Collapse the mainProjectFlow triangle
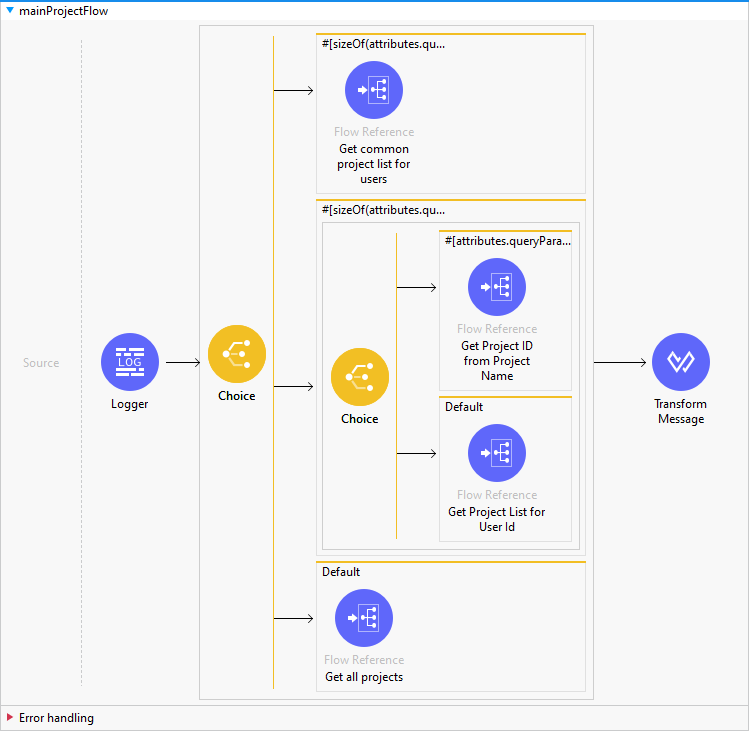The width and height of the screenshot is (749, 731). (x=10, y=10)
